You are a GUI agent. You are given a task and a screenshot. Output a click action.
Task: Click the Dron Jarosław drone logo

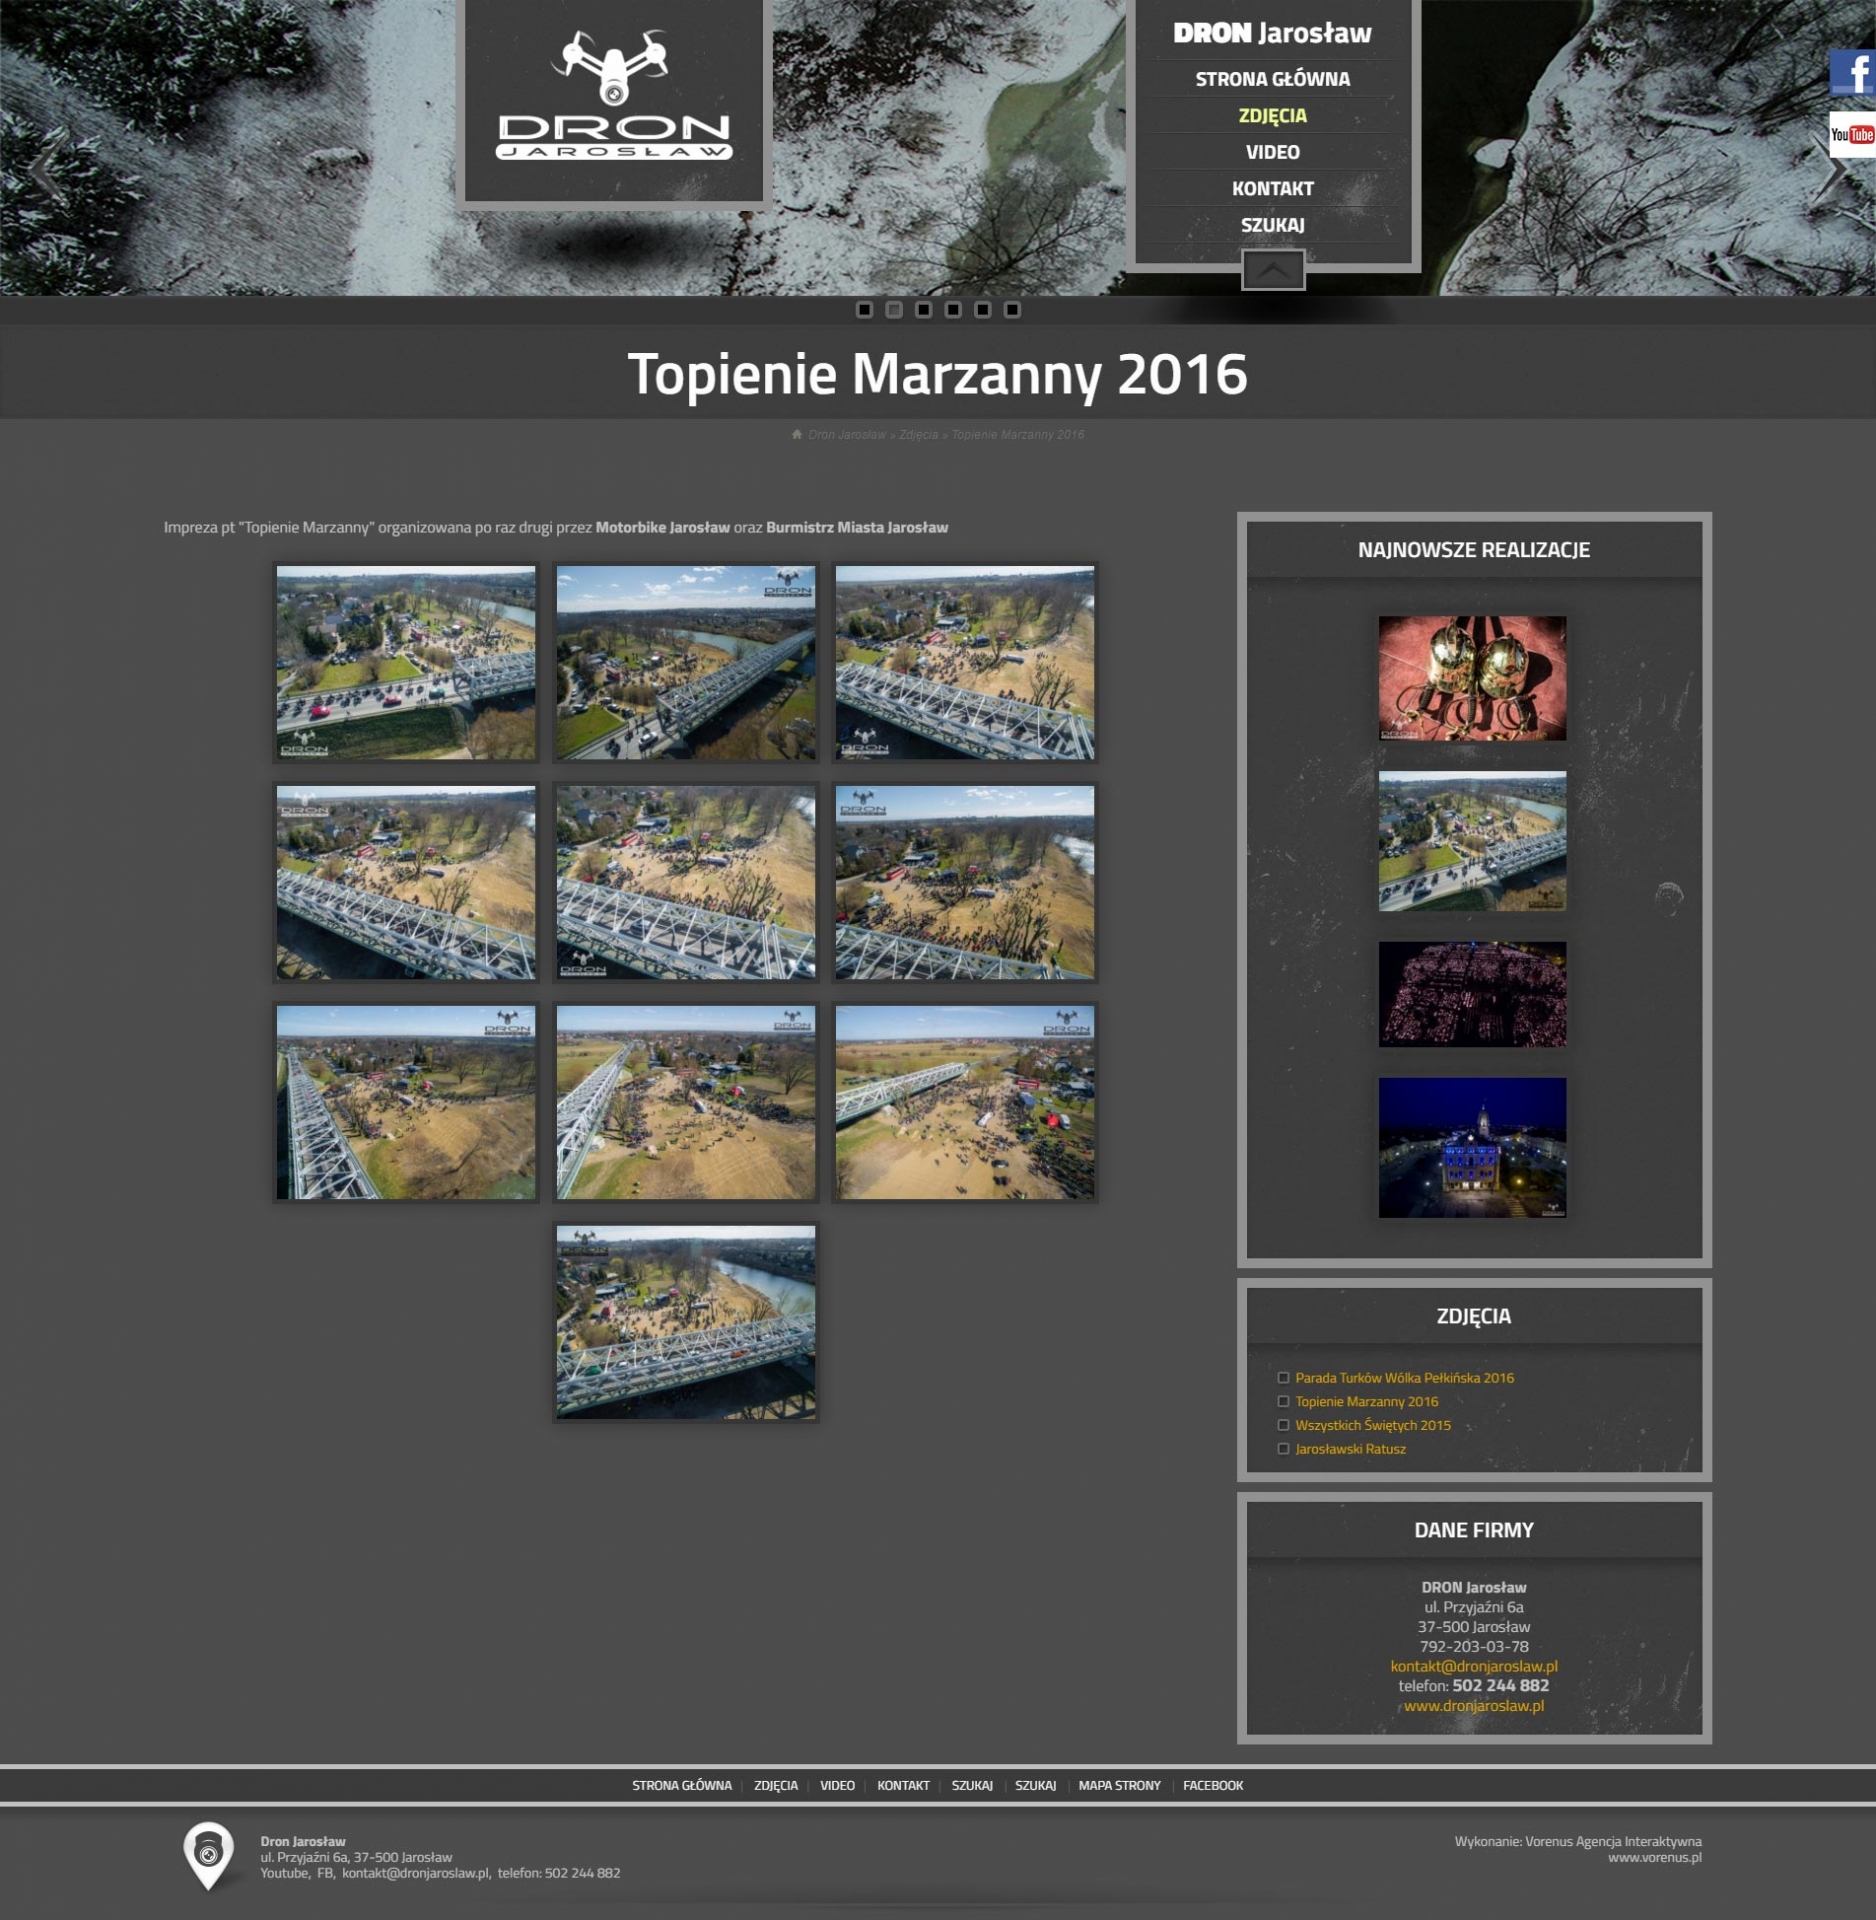click(x=613, y=99)
